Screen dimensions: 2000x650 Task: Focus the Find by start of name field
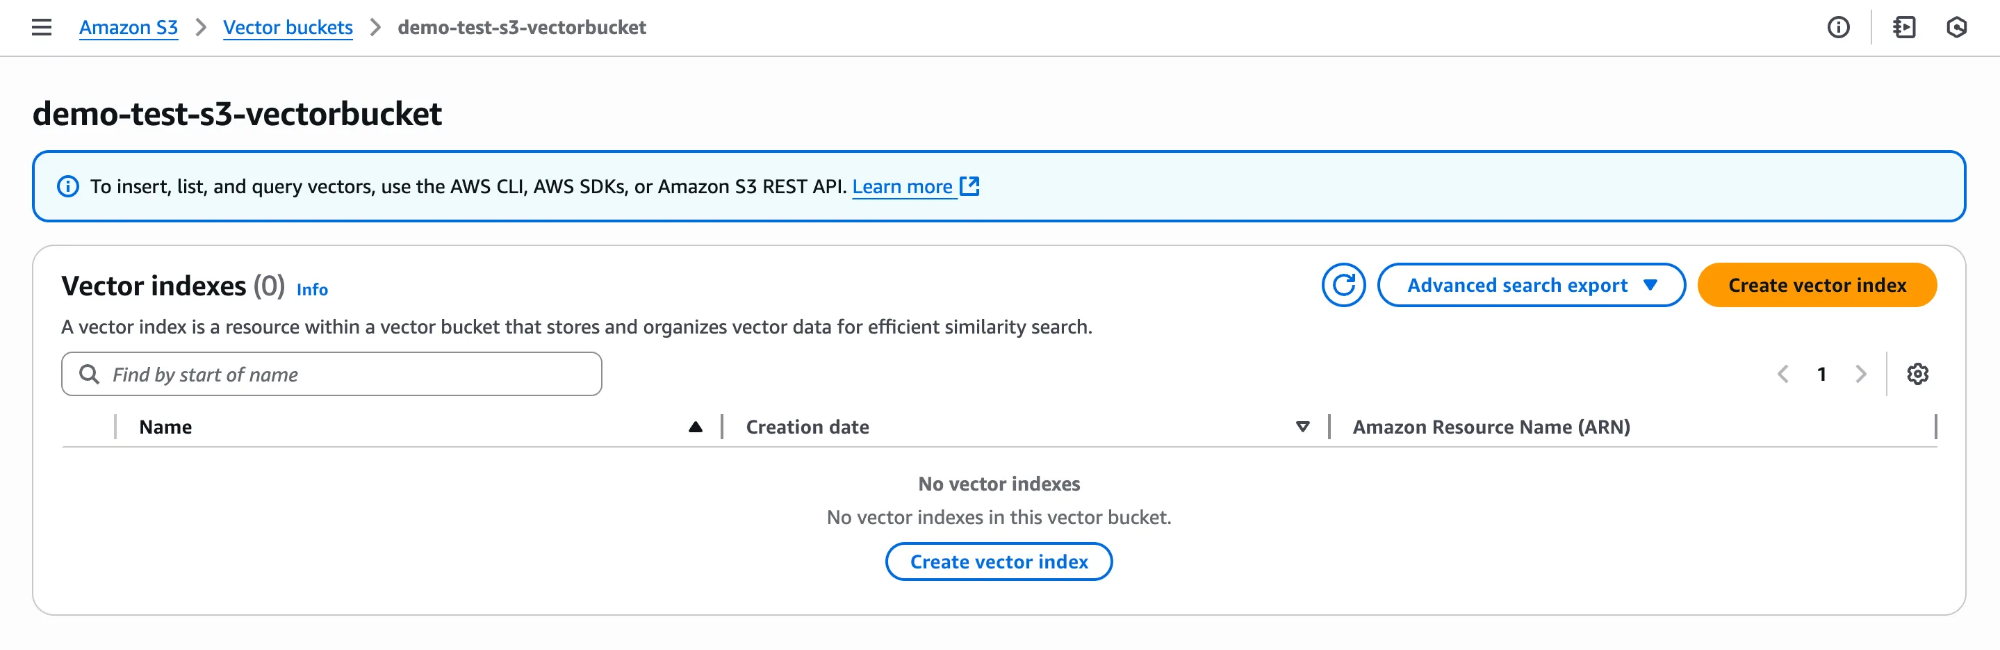(x=332, y=374)
